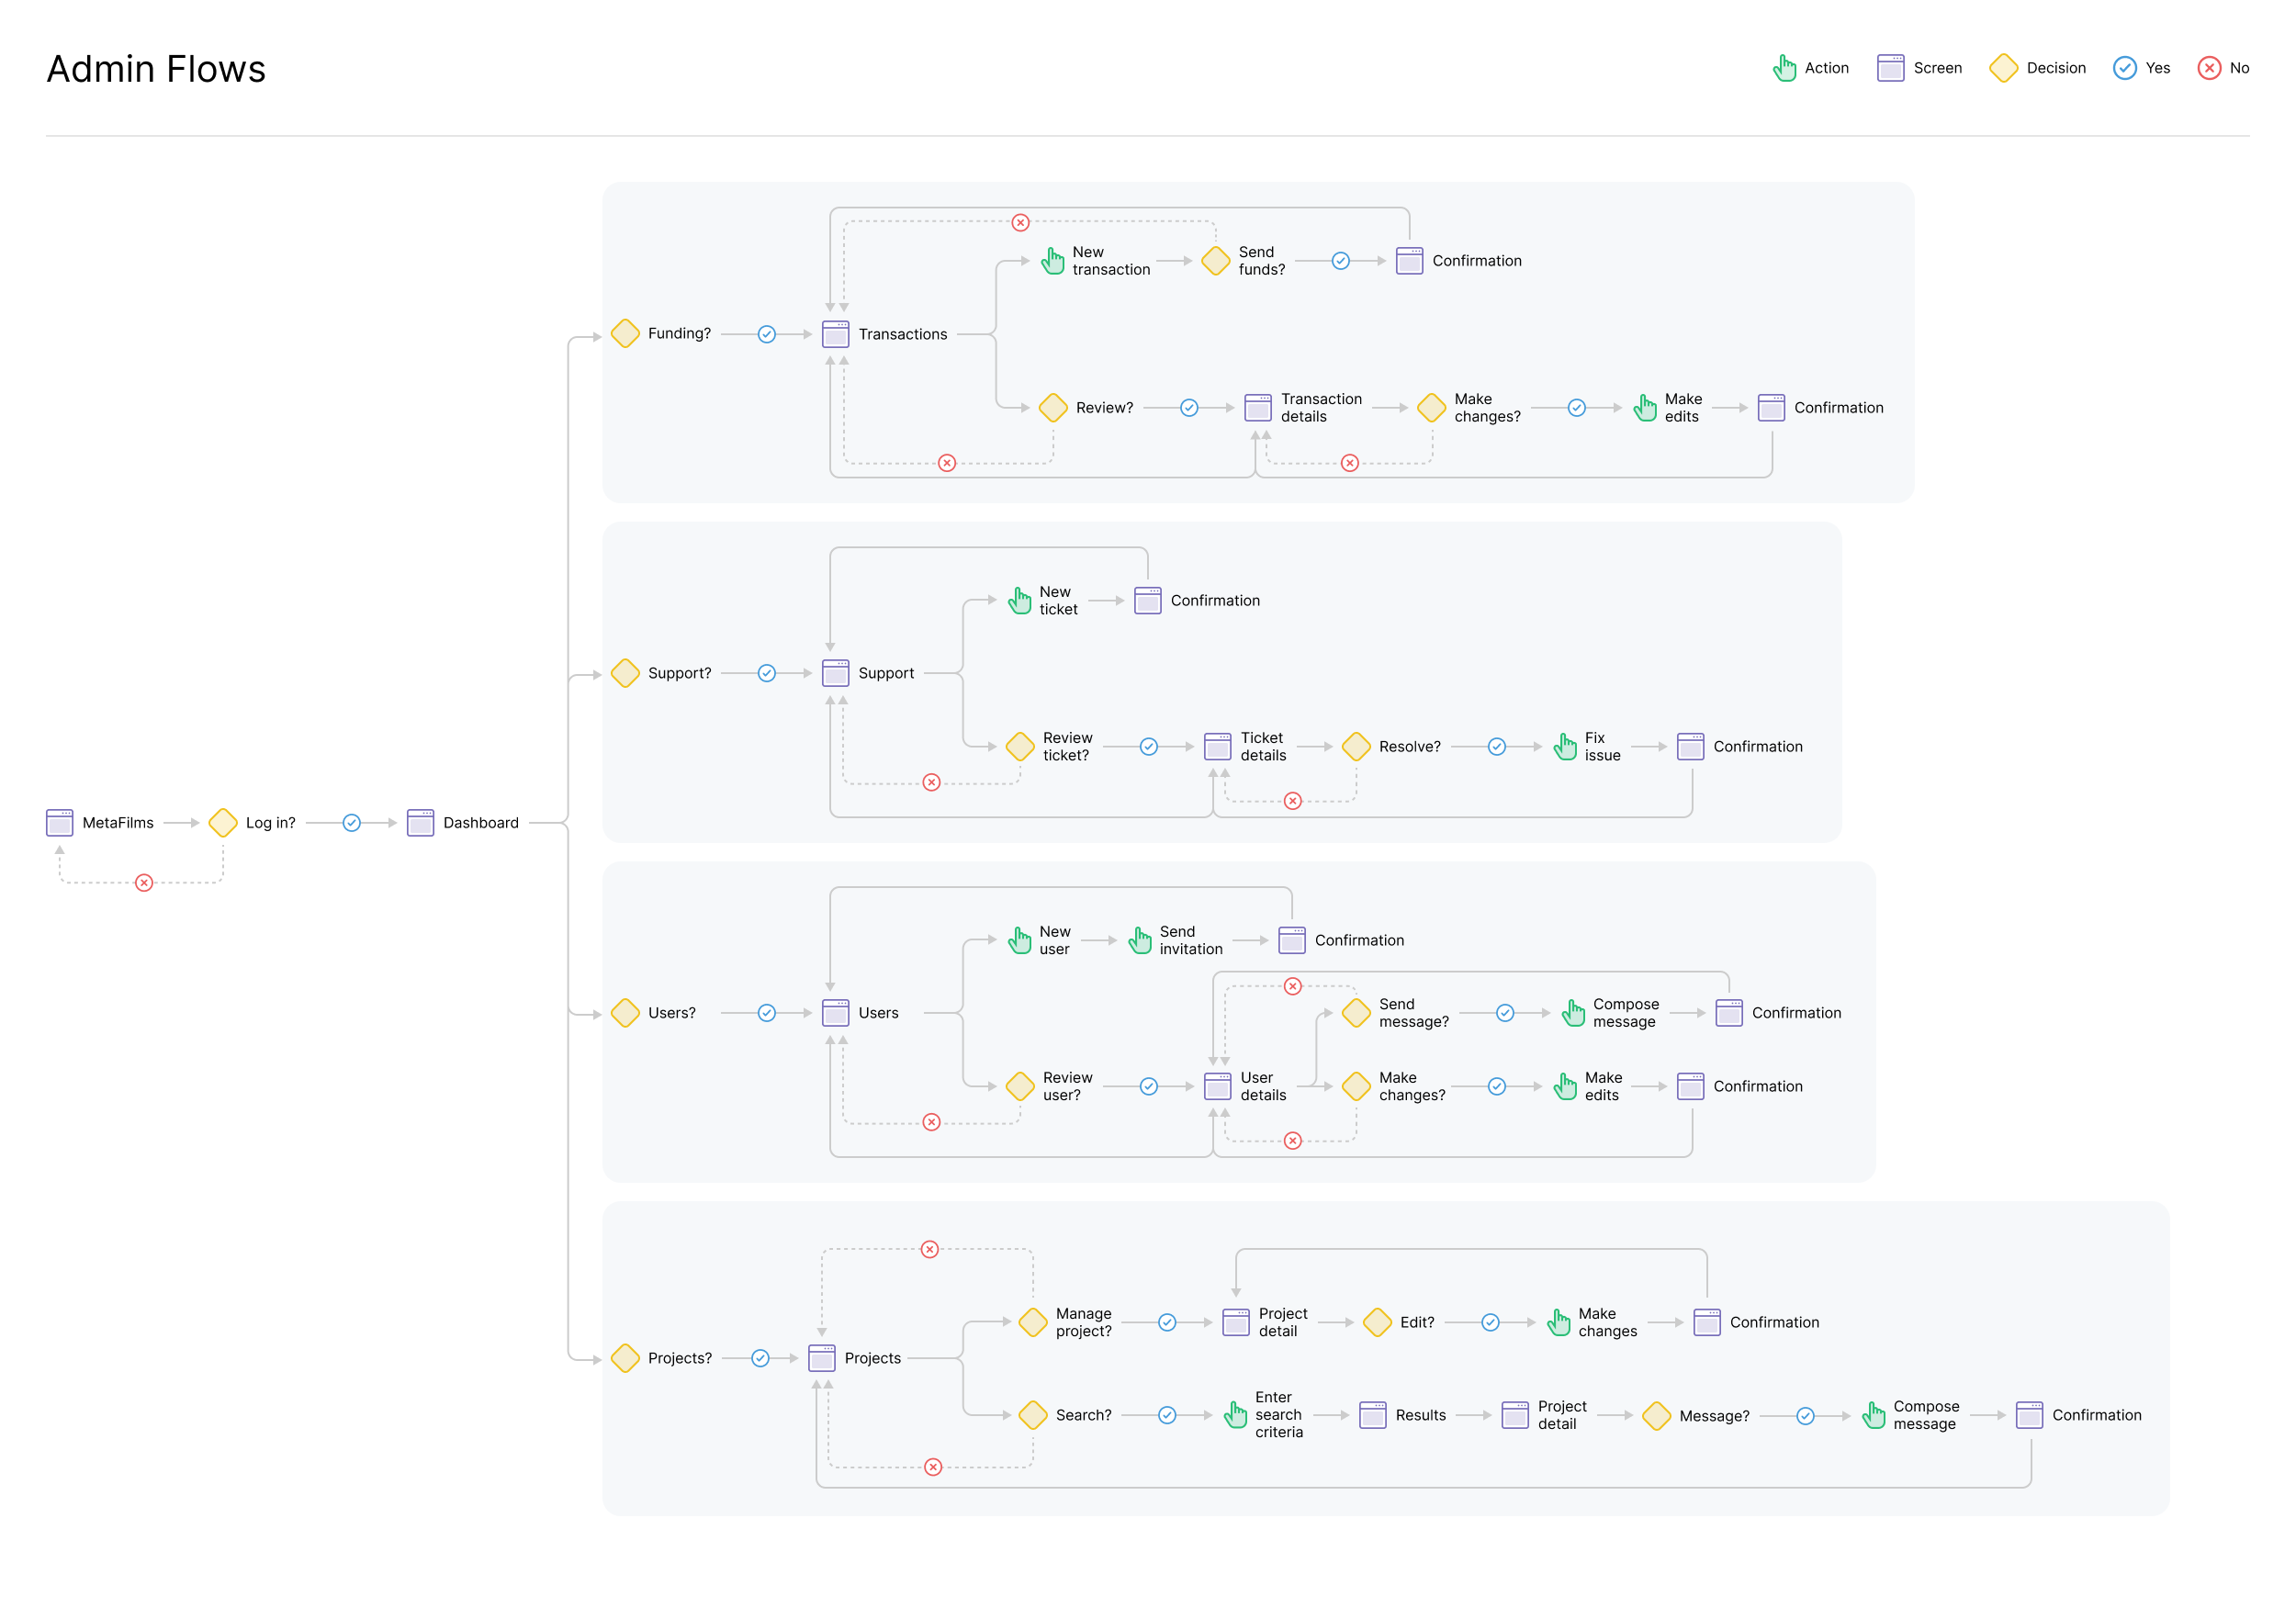Click the Users screen label
Viewport: 2296px width, 1608px height.
click(878, 1013)
